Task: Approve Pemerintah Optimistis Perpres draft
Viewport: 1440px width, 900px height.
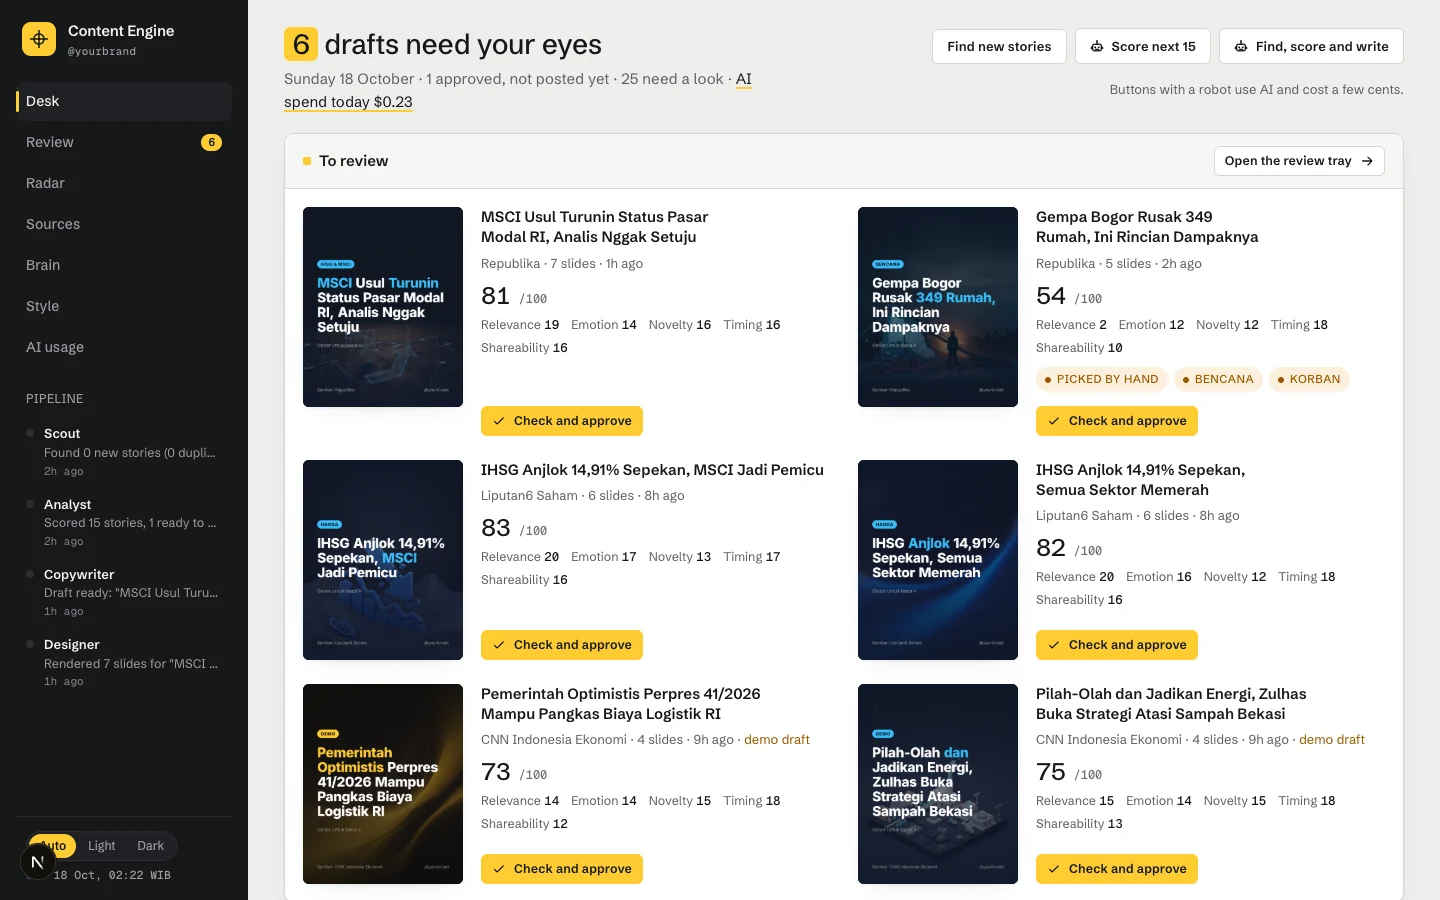Action: click(562, 869)
